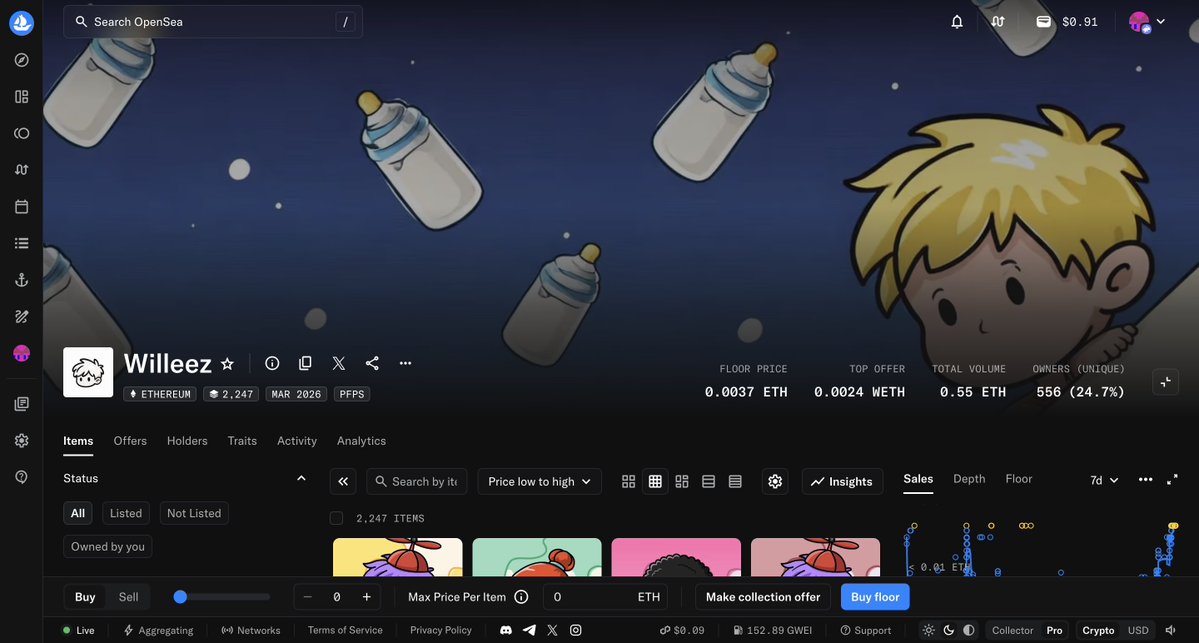
Task: Share the Willeez collection
Action: tap(372, 363)
